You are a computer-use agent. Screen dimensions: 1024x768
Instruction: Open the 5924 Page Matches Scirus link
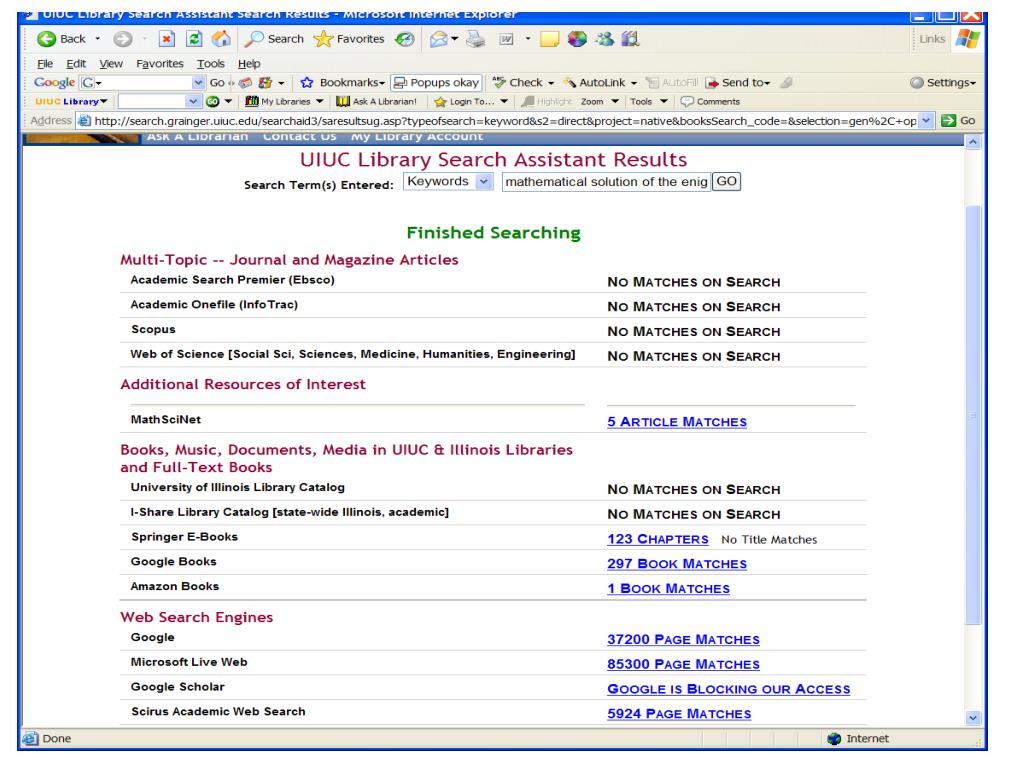(x=679, y=714)
